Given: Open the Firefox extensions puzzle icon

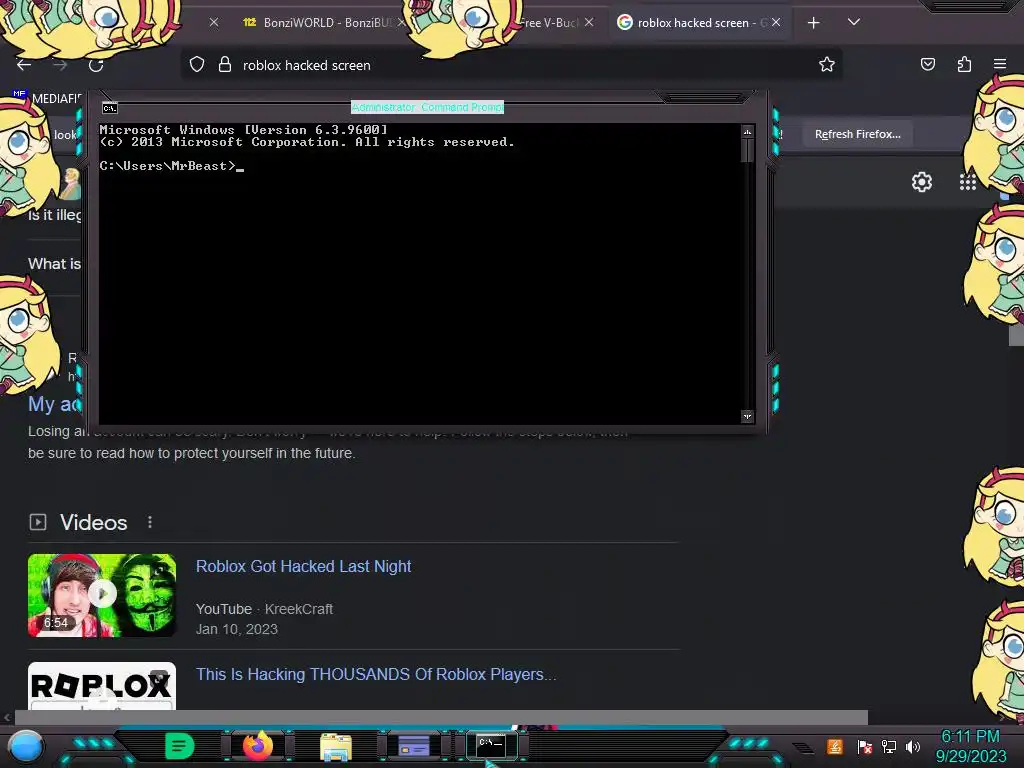Looking at the screenshot, I should click(964, 64).
